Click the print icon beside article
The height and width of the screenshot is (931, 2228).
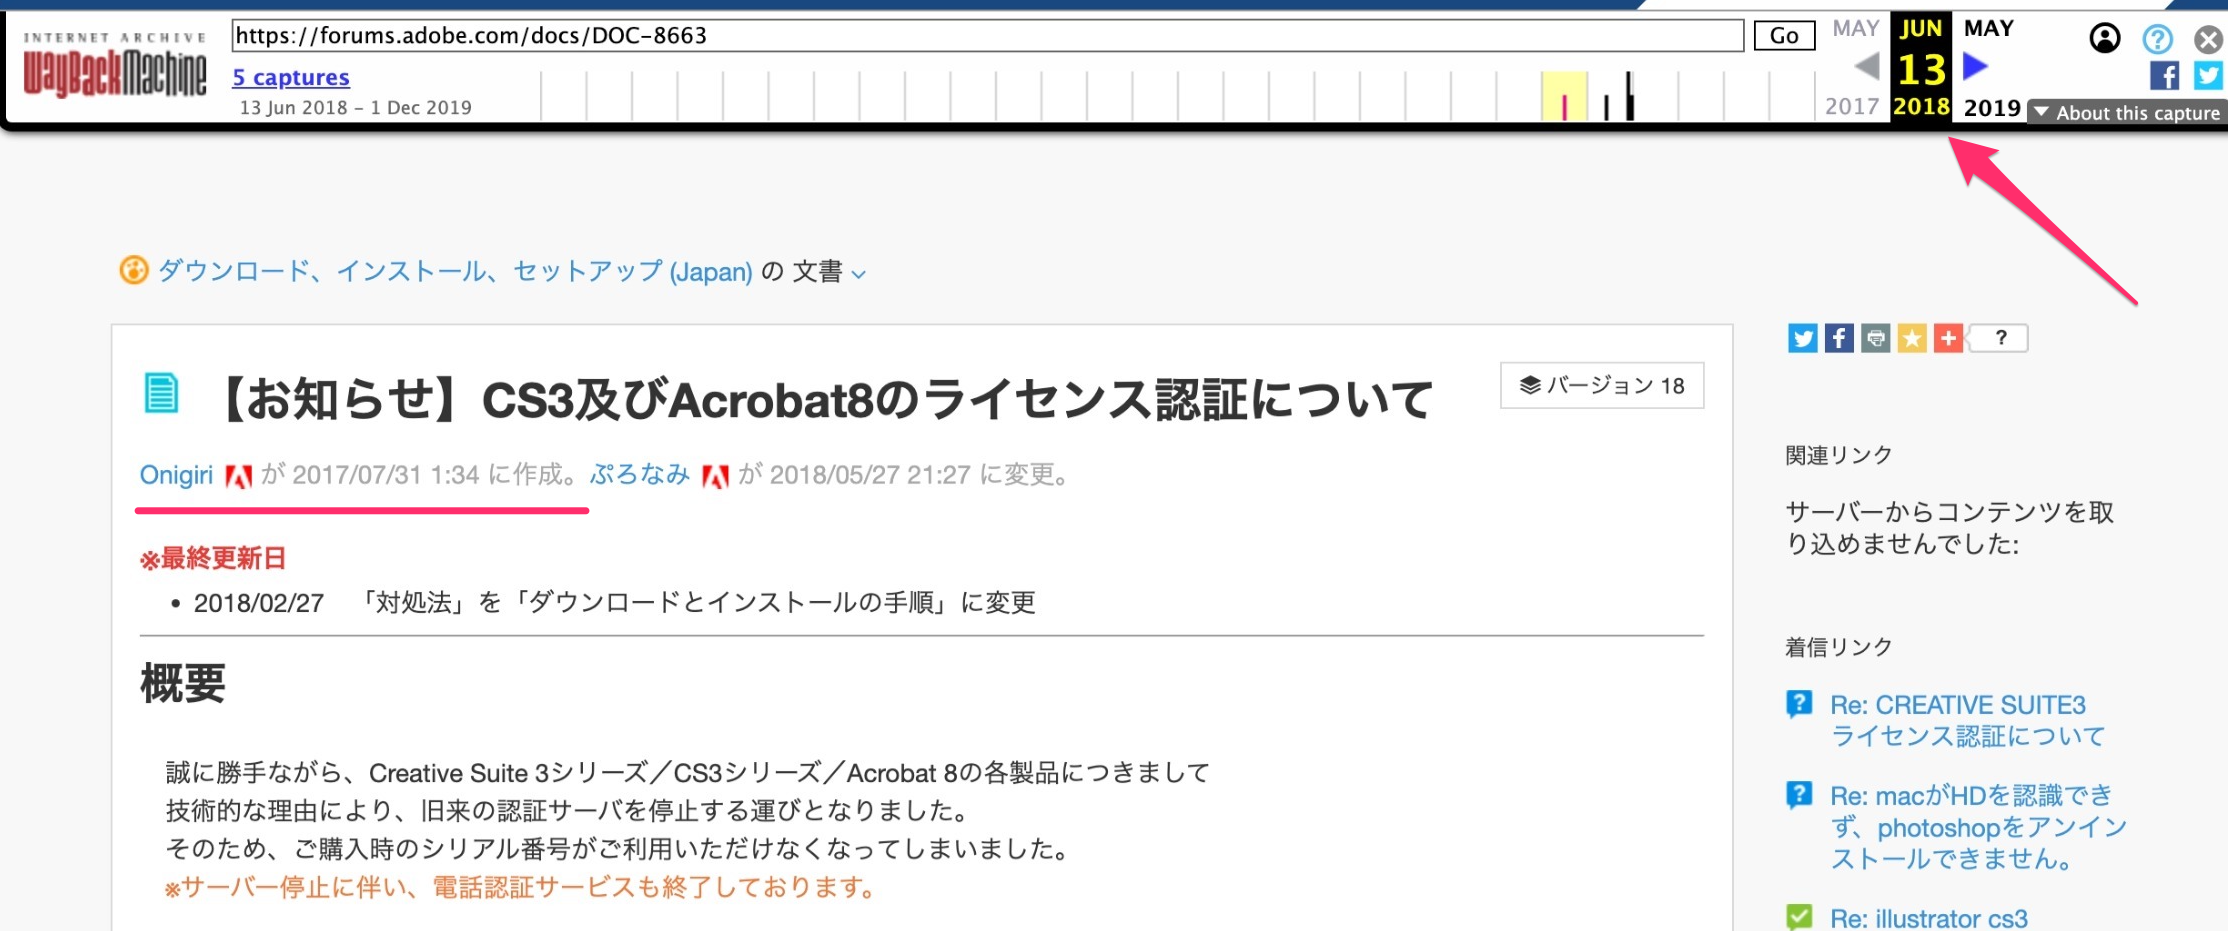point(1876,339)
